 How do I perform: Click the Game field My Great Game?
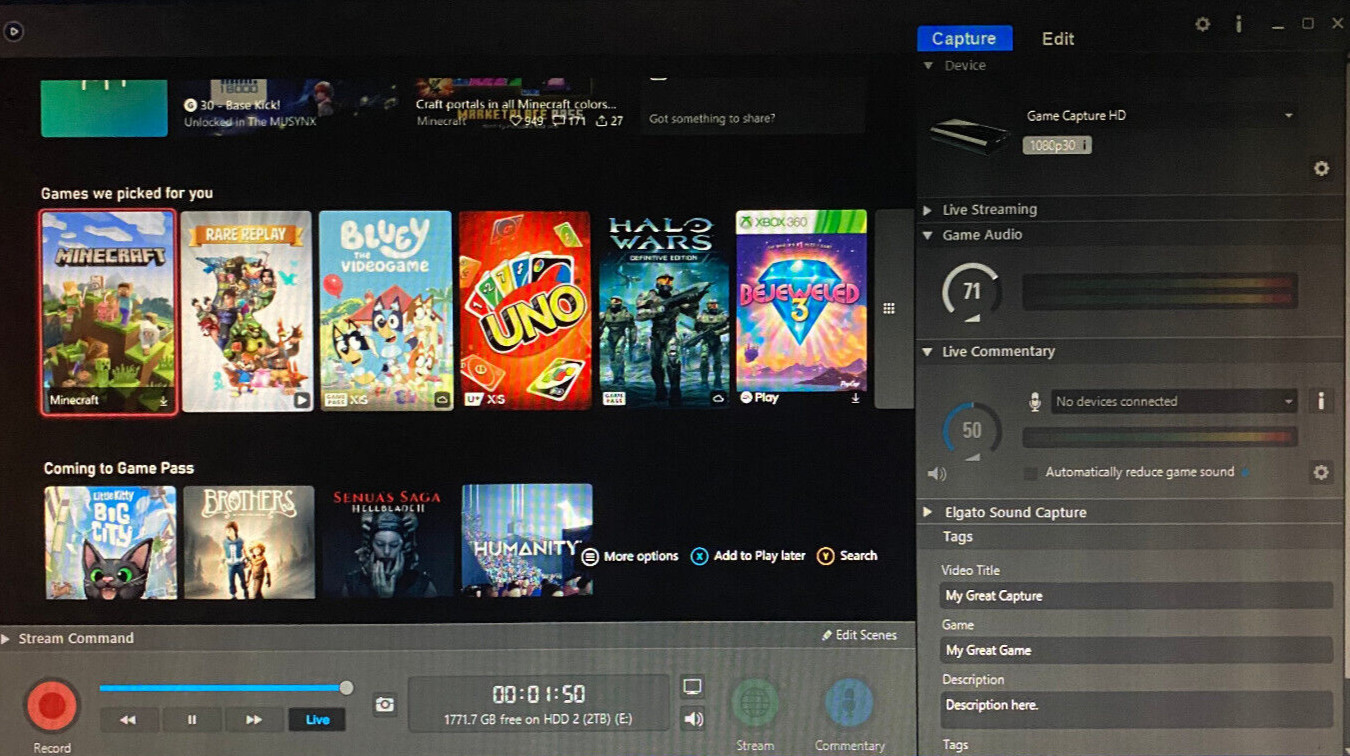pyautogui.click(x=1137, y=650)
